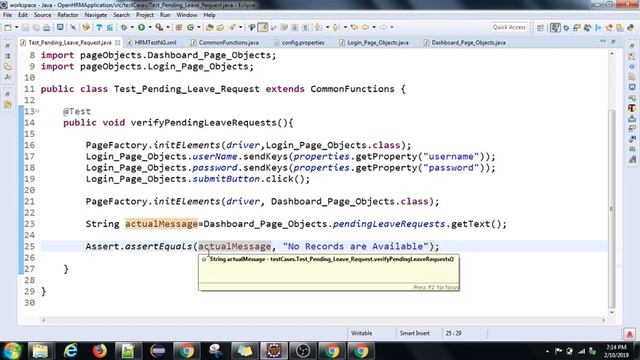The image size is (640, 360).
Task: Click the actualMessage variable on line 25
Action: [x=235, y=247]
